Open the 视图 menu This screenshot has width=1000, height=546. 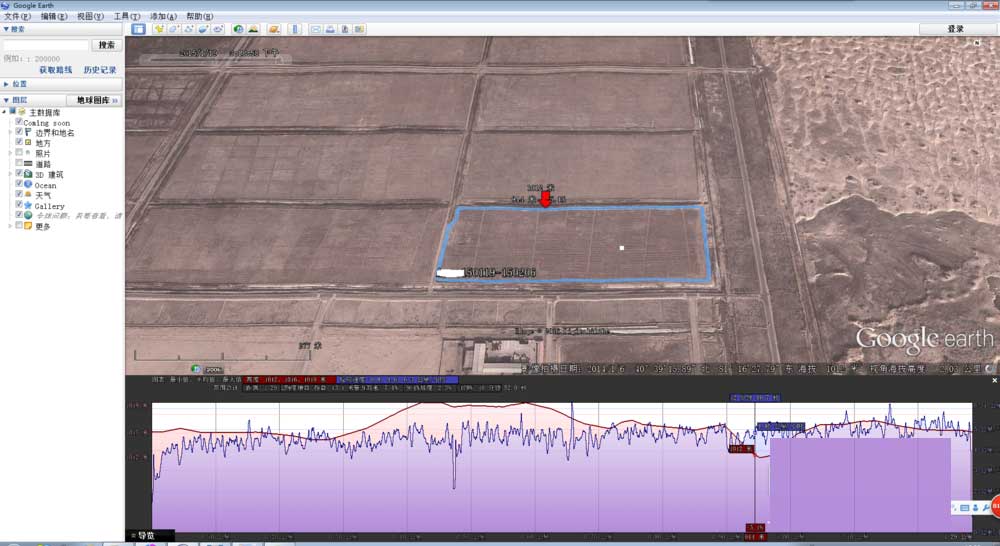coord(90,16)
